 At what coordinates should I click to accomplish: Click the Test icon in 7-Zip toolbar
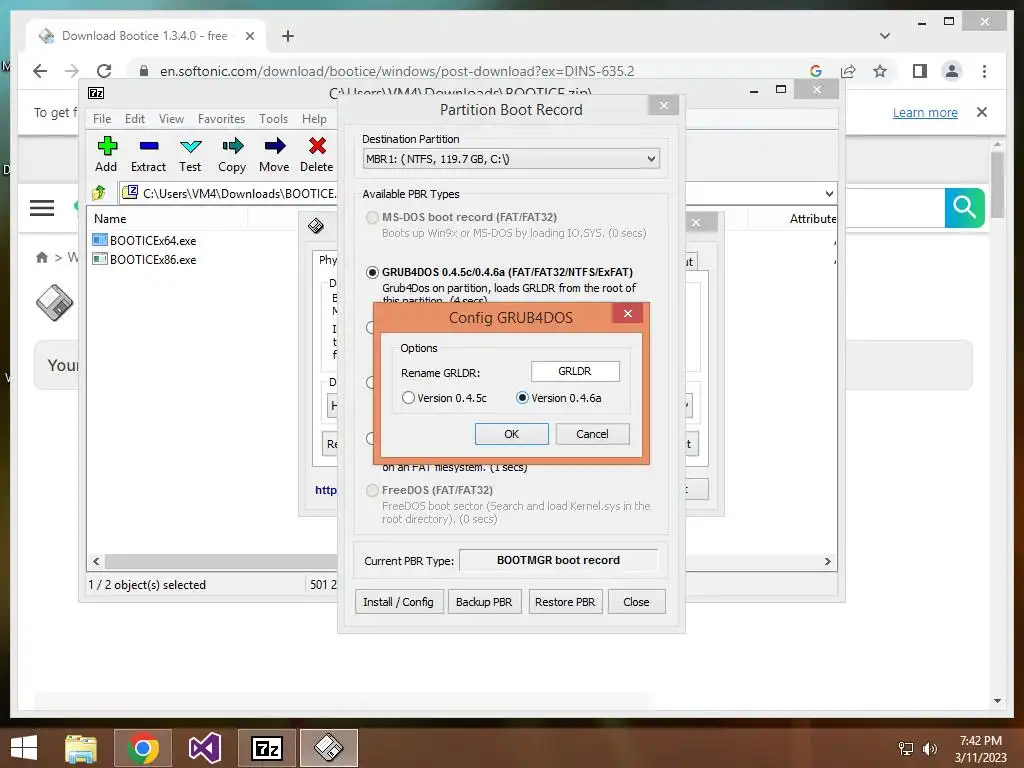tap(191, 146)
